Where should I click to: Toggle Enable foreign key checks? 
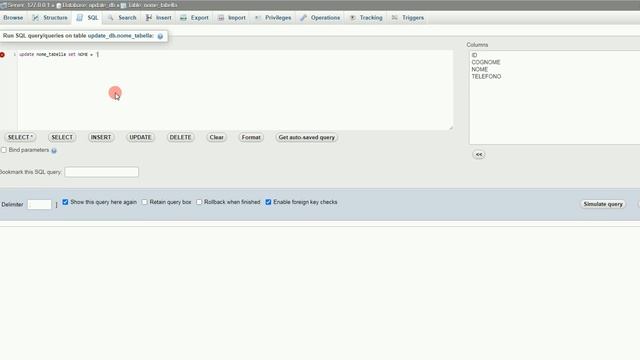click(x=268, y=202)
